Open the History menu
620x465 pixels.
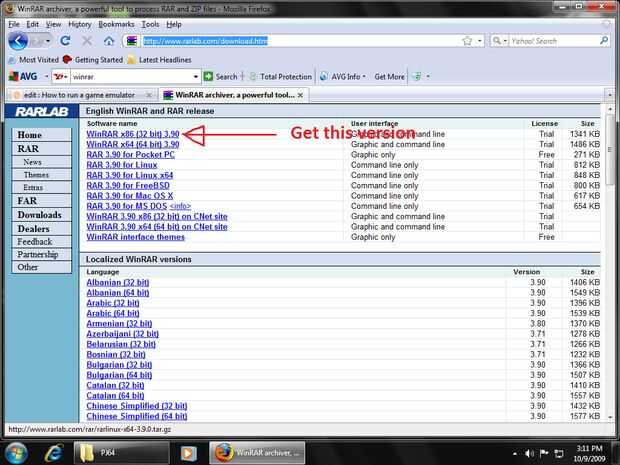[79, 25]
